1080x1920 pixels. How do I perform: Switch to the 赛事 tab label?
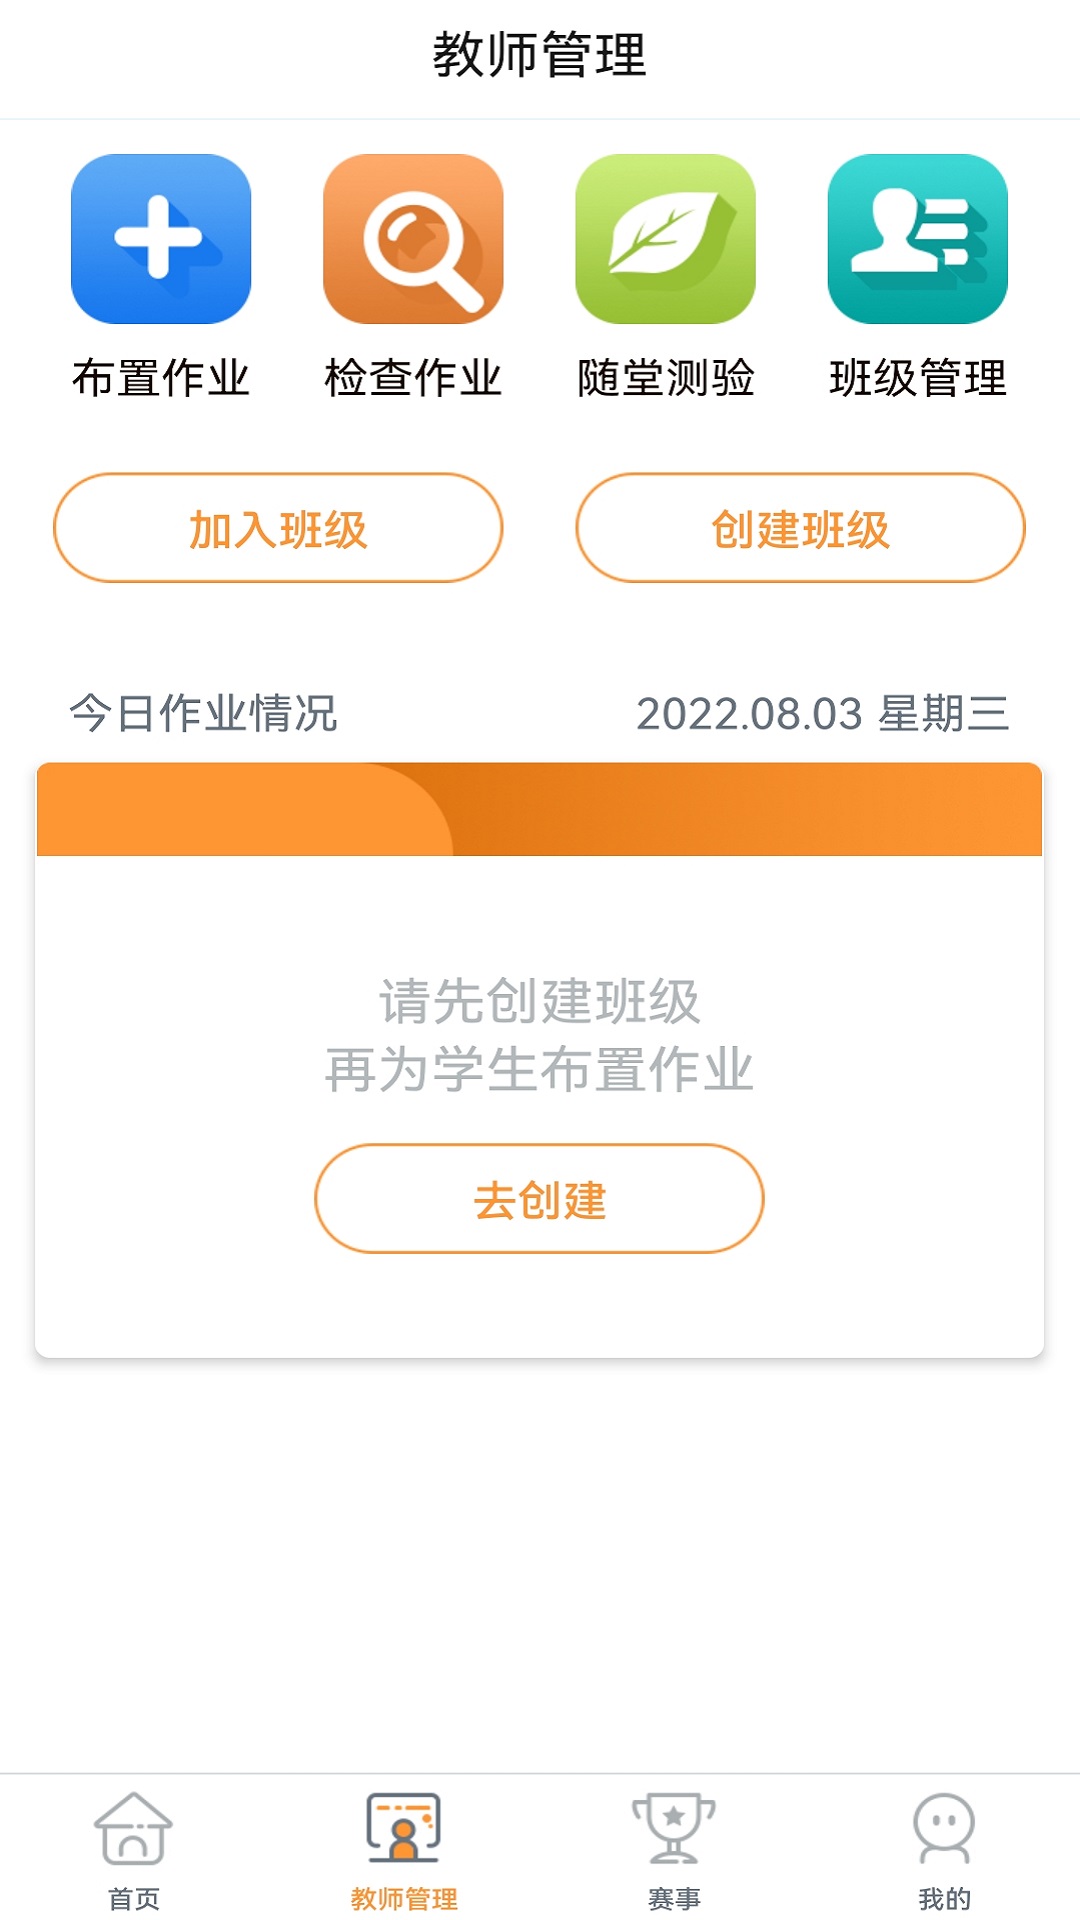pyautogui.click(x=674, y=1898)
